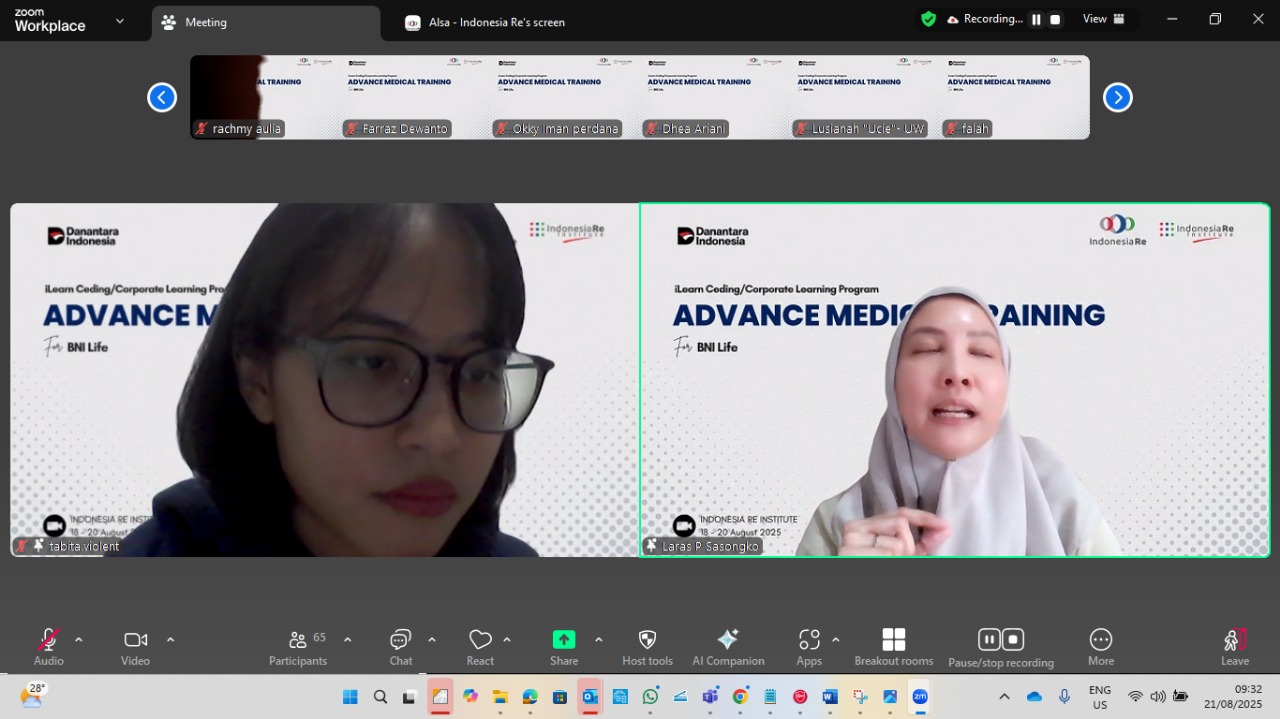Image resolution: width=1280 pixels, height=719 pixels.
Task: Pause recording in the top bar
Action: (x=1036, y=19)
